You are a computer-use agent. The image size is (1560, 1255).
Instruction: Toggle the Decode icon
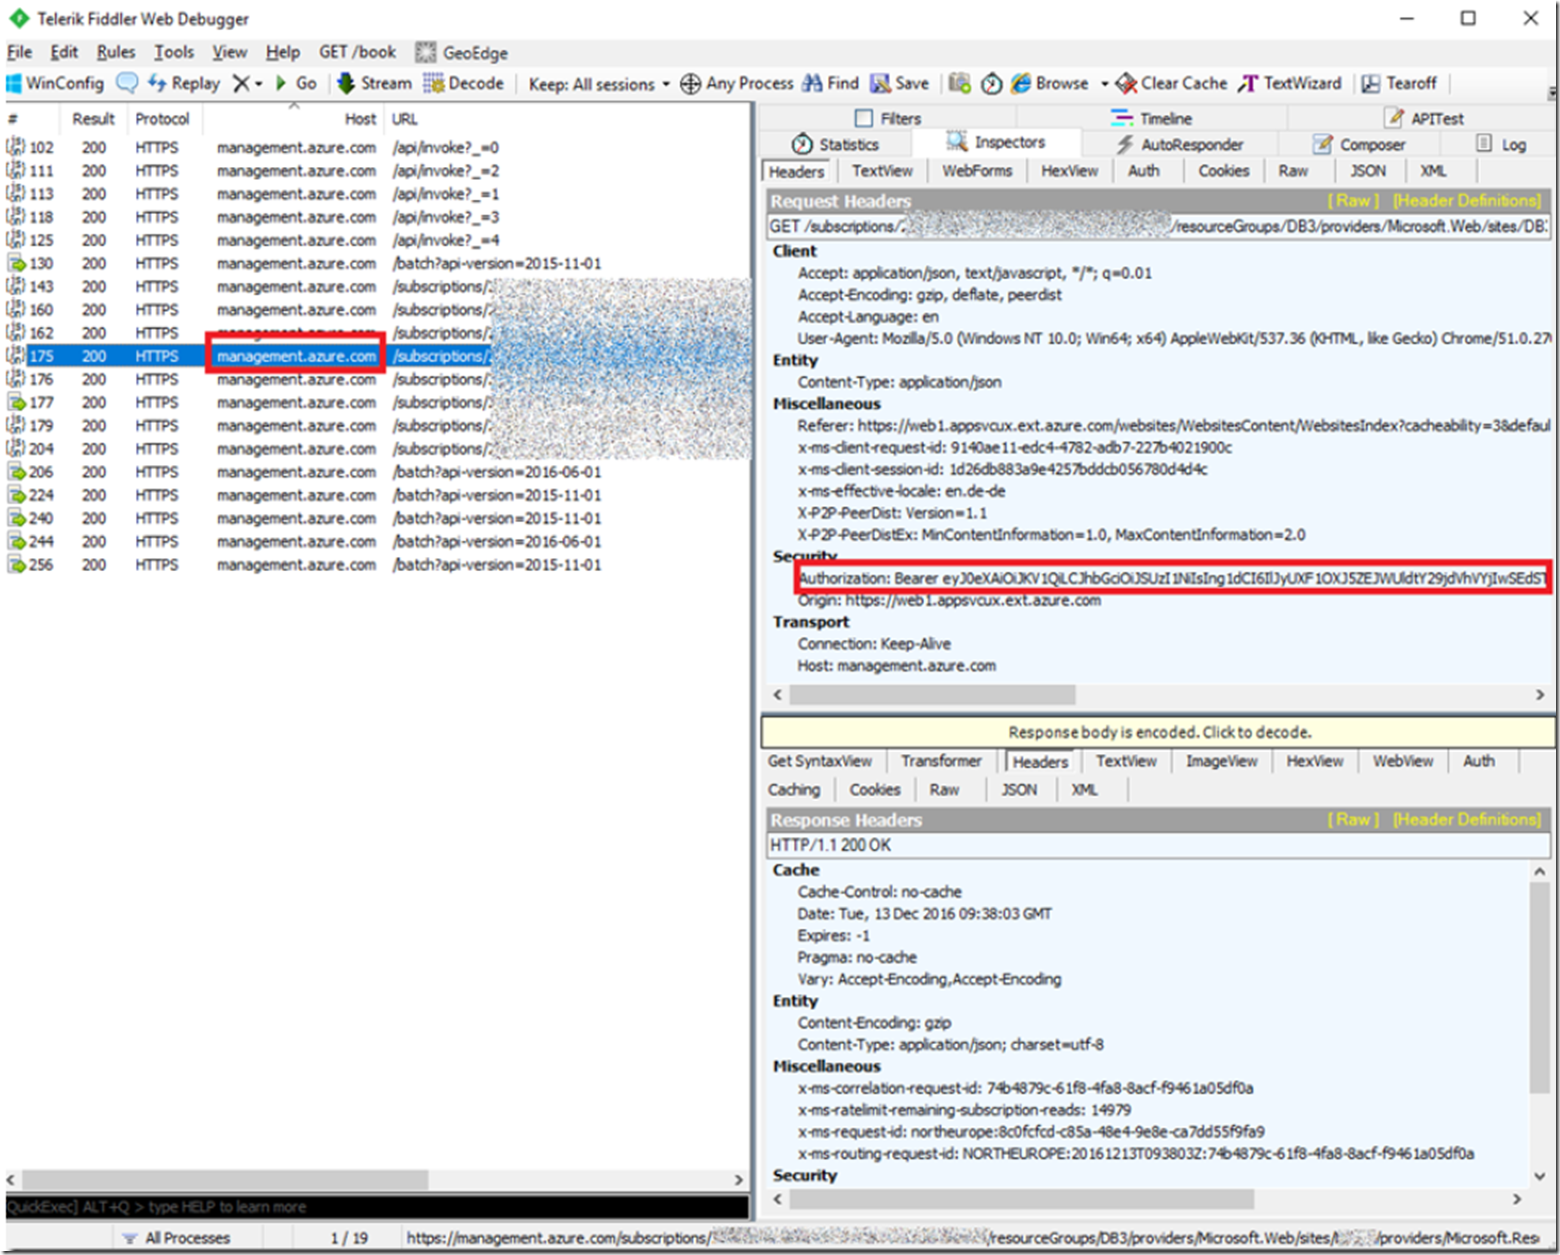(433, 83)
